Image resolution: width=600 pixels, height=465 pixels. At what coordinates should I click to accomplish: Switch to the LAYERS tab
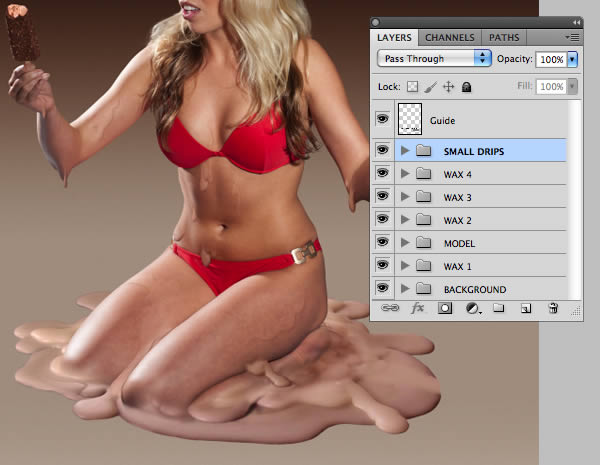(394, 38)
